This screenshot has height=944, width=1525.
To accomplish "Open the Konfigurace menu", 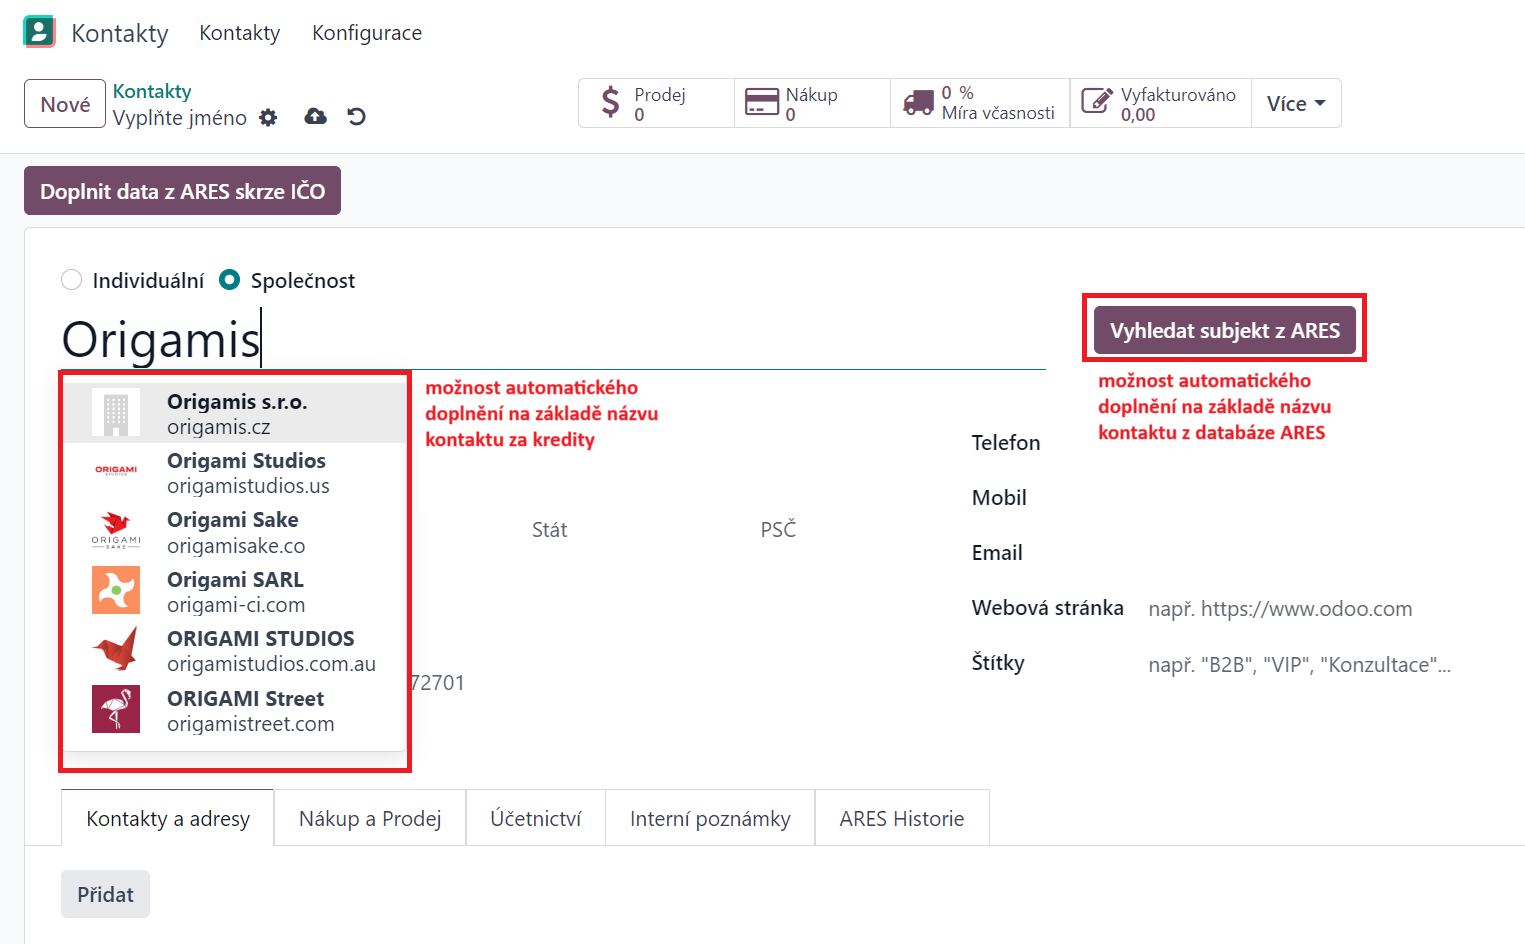I will 367,33.
